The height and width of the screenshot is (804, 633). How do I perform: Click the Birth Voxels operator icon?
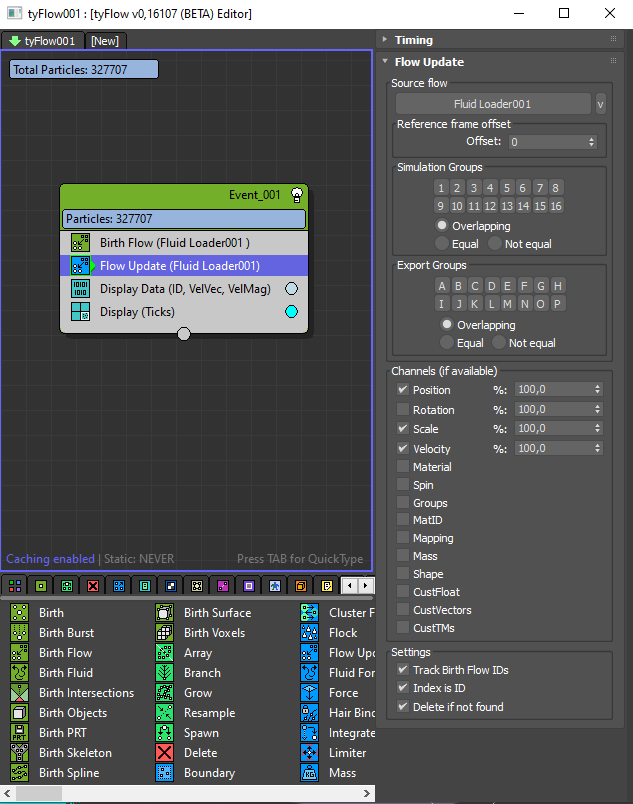tap(165, 633)
